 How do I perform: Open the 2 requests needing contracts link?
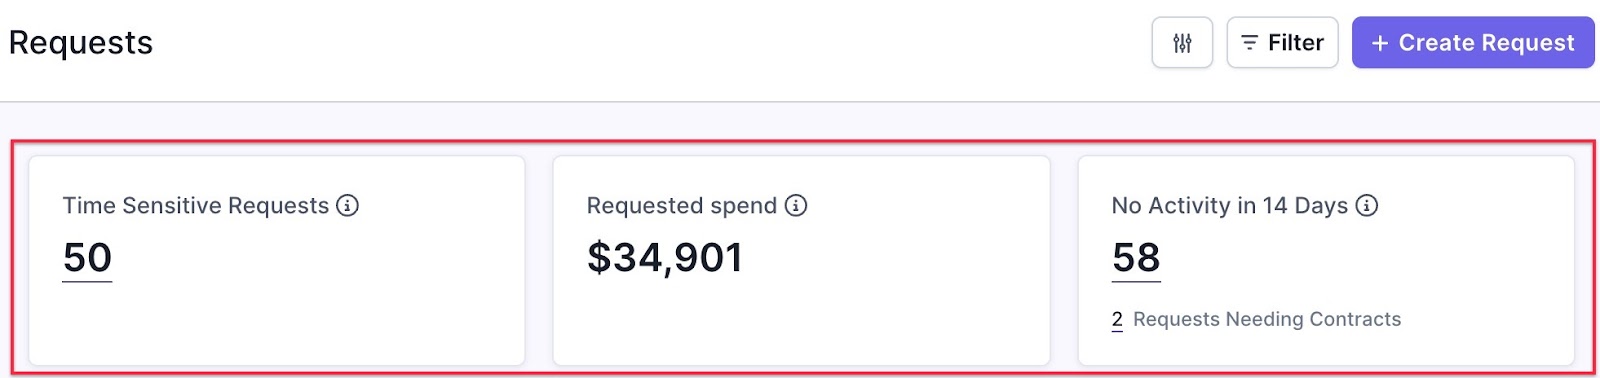click(x=1117, y=320)
